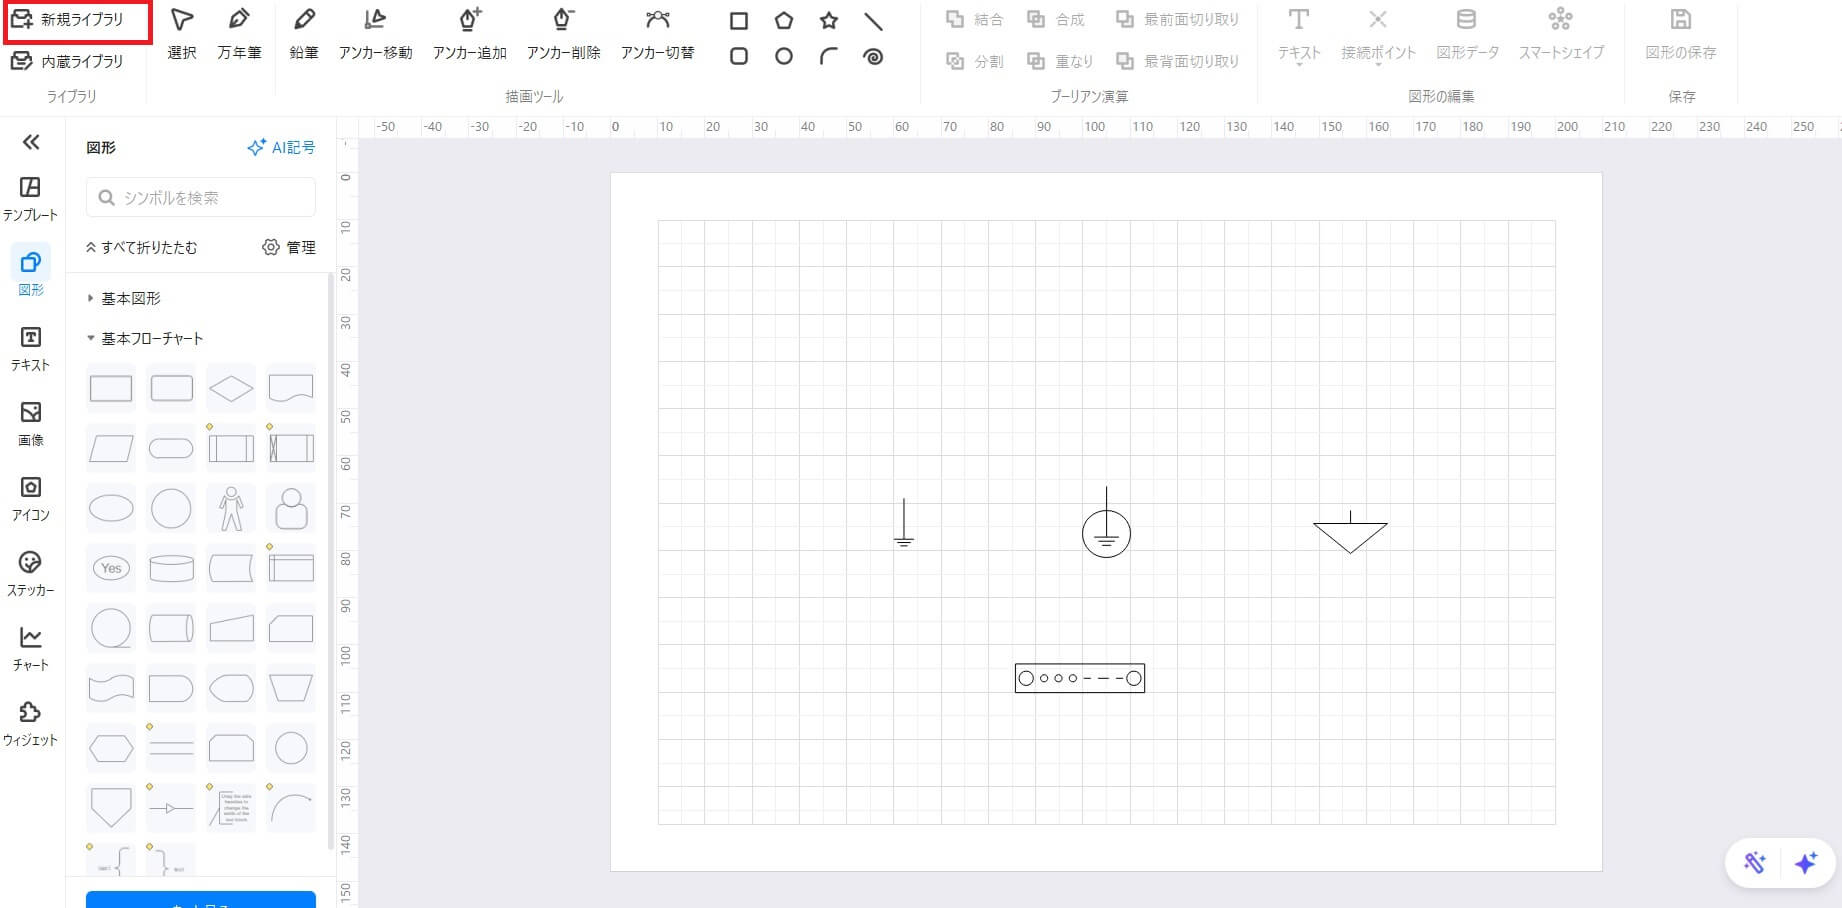
Task: Open the 内蔵ライブラリ built-in library
Action: coord(68,61)
